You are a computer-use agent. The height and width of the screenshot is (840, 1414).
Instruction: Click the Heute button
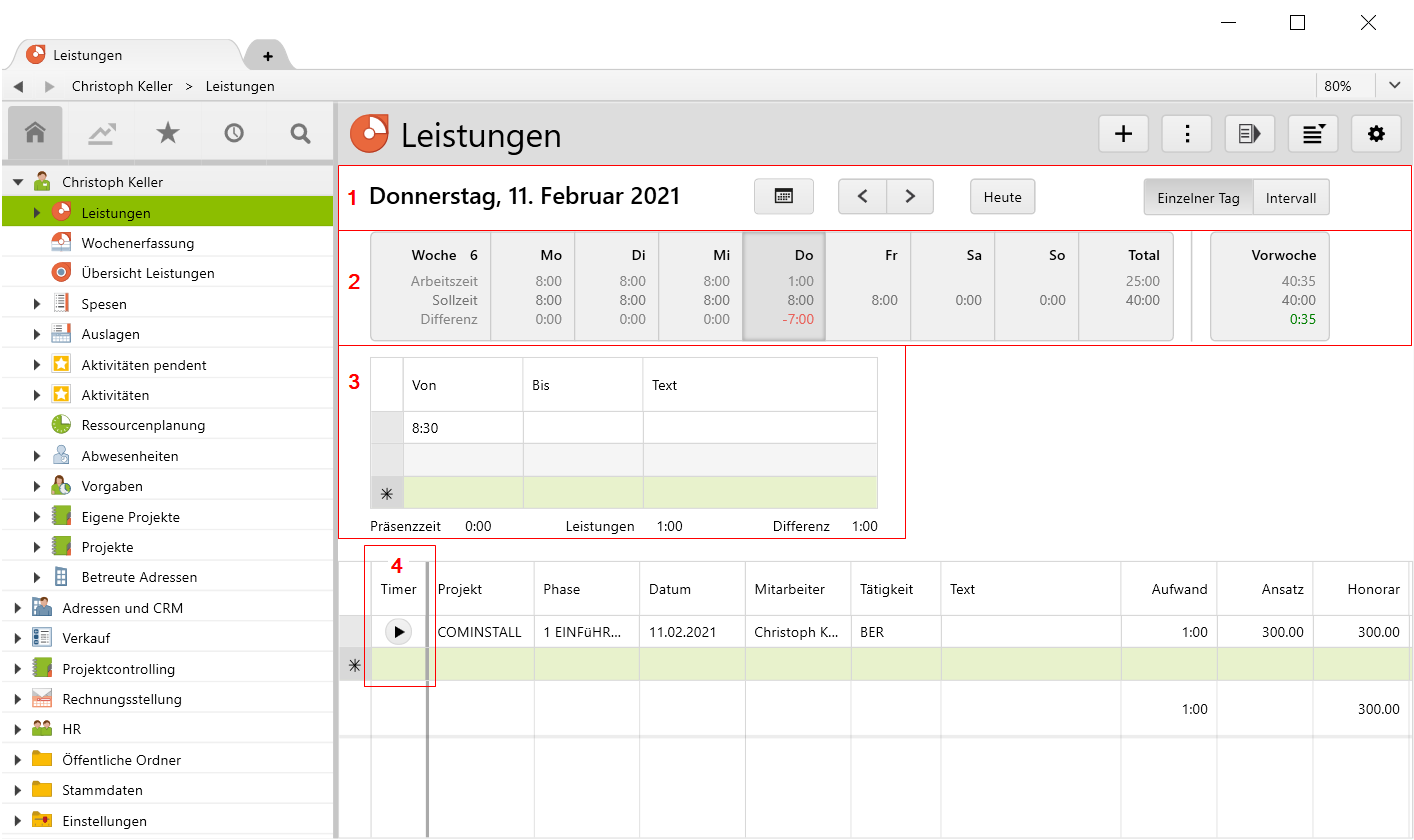(1002, 197)
